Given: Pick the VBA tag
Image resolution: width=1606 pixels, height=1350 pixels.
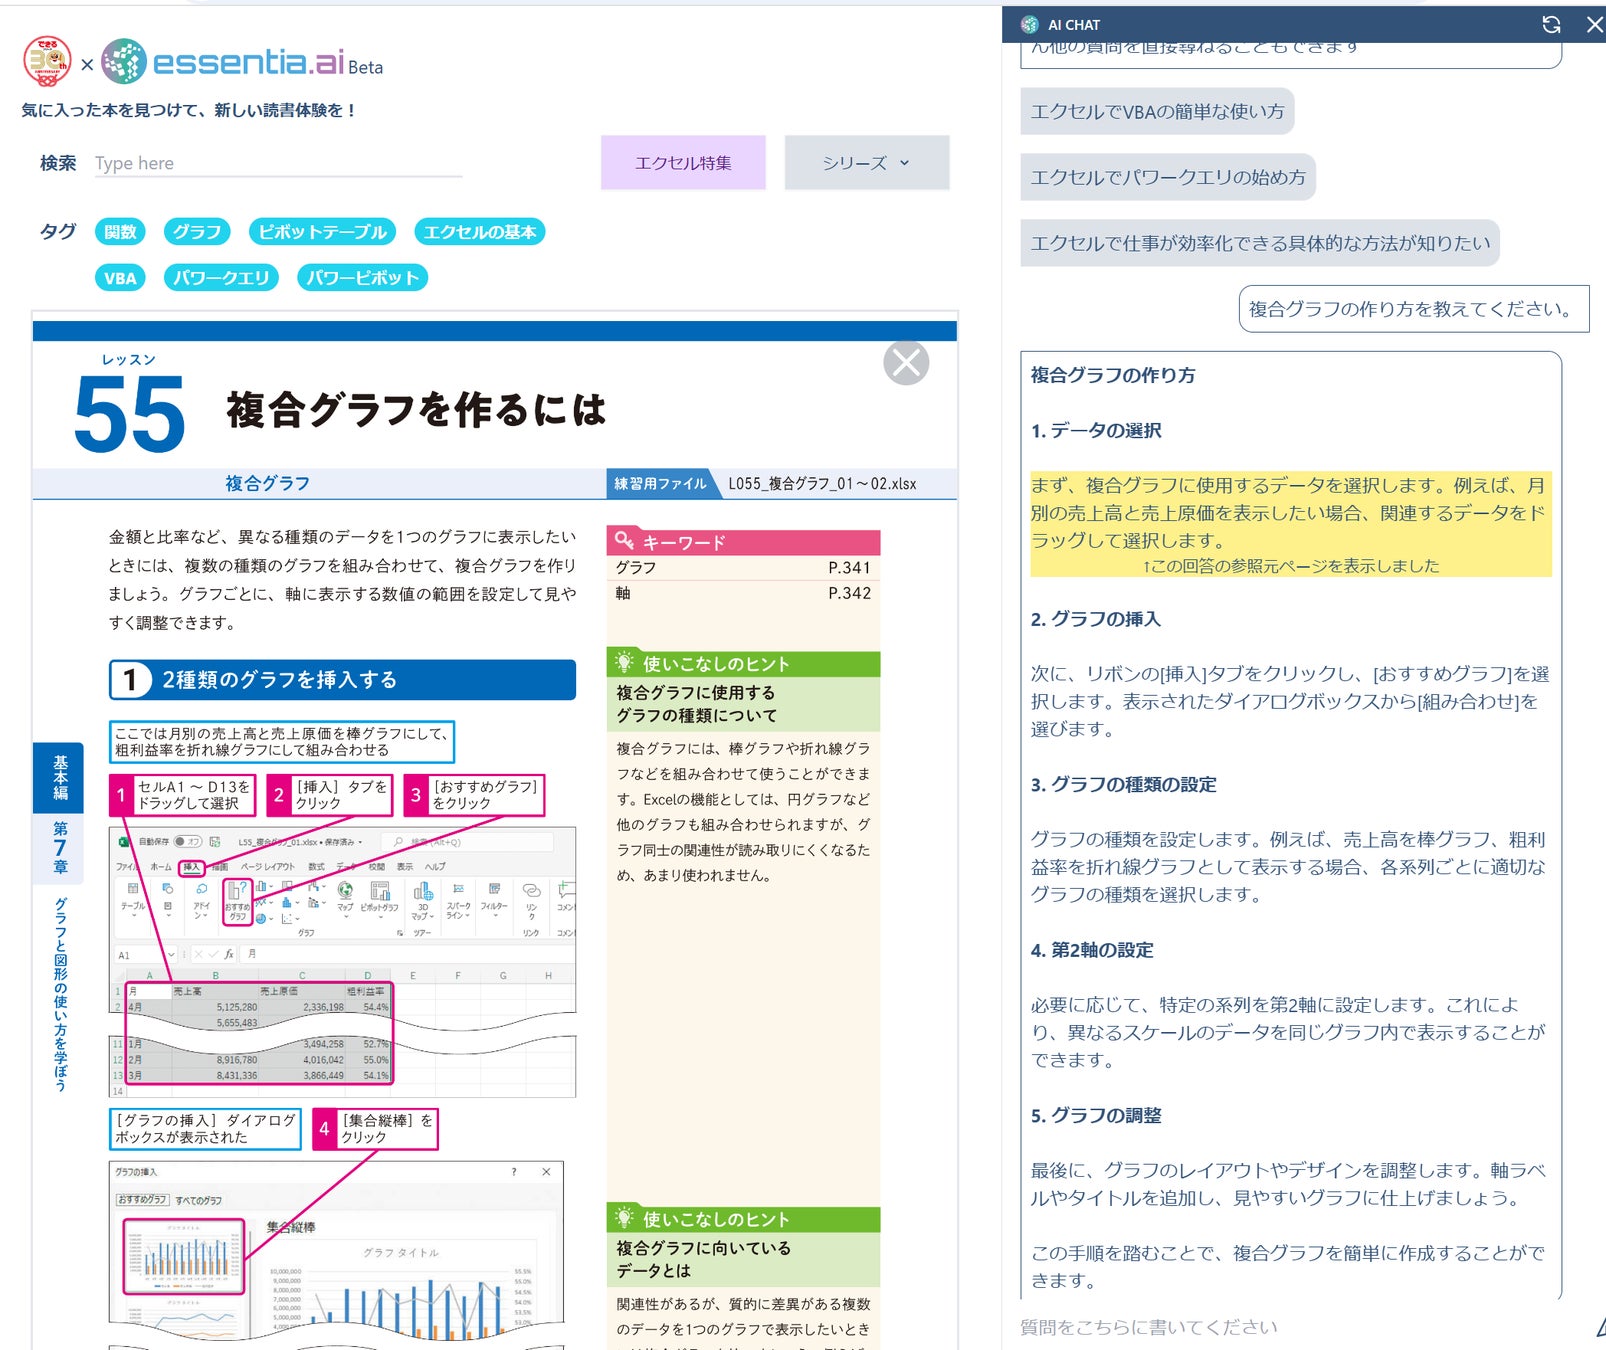Looking at the screenshot, I should point(120,278).
